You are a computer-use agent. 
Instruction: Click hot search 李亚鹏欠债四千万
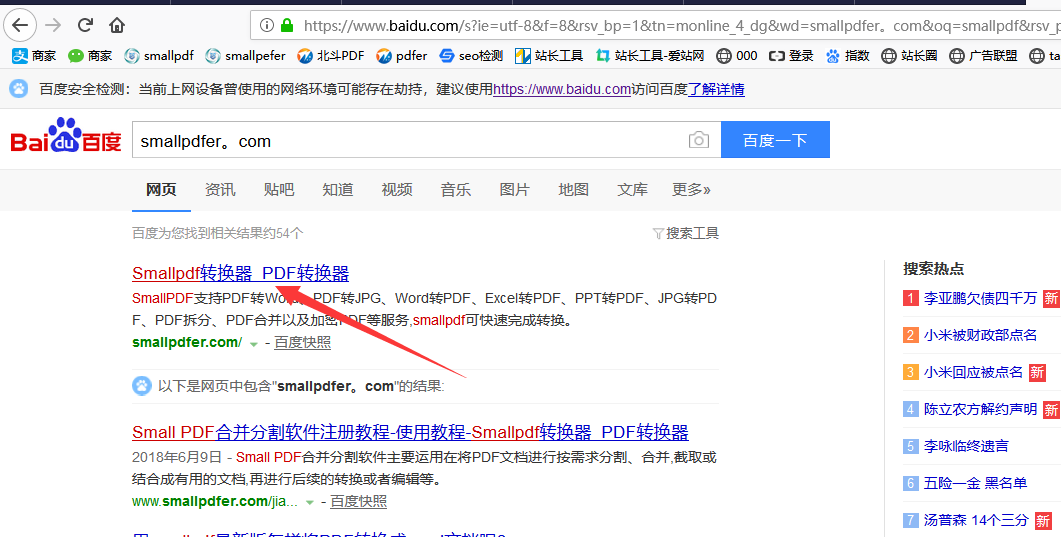(980, 298)
